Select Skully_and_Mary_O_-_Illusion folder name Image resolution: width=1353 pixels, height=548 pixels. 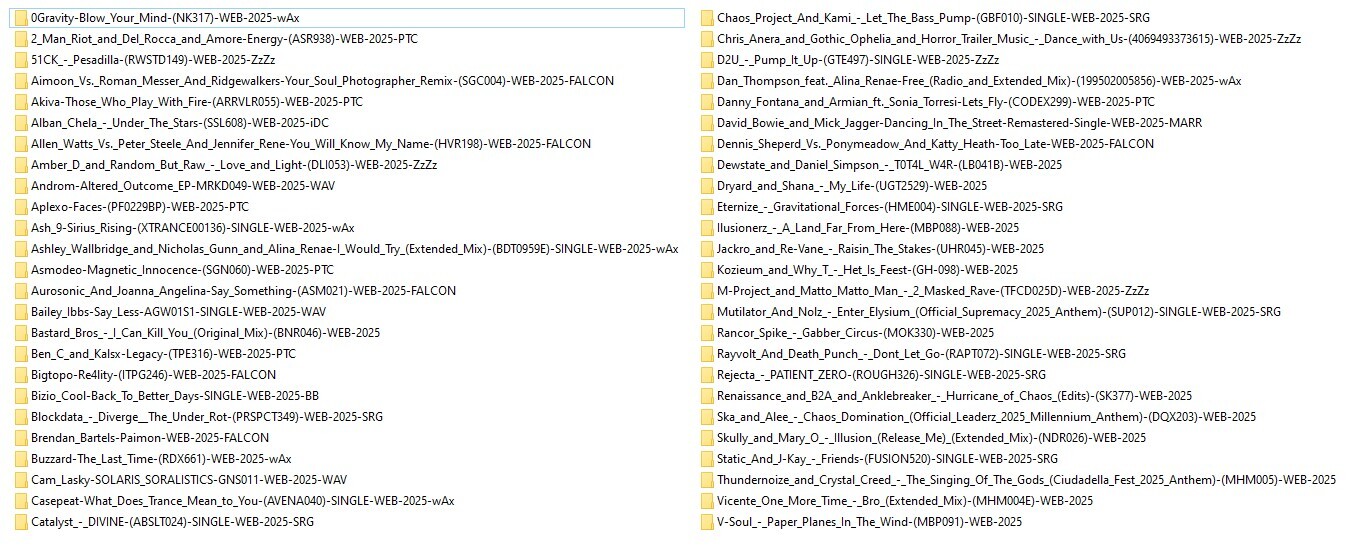point(931,438)
